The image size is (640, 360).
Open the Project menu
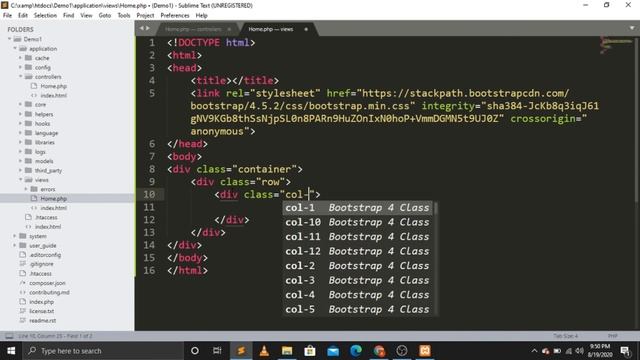[145, 16]
